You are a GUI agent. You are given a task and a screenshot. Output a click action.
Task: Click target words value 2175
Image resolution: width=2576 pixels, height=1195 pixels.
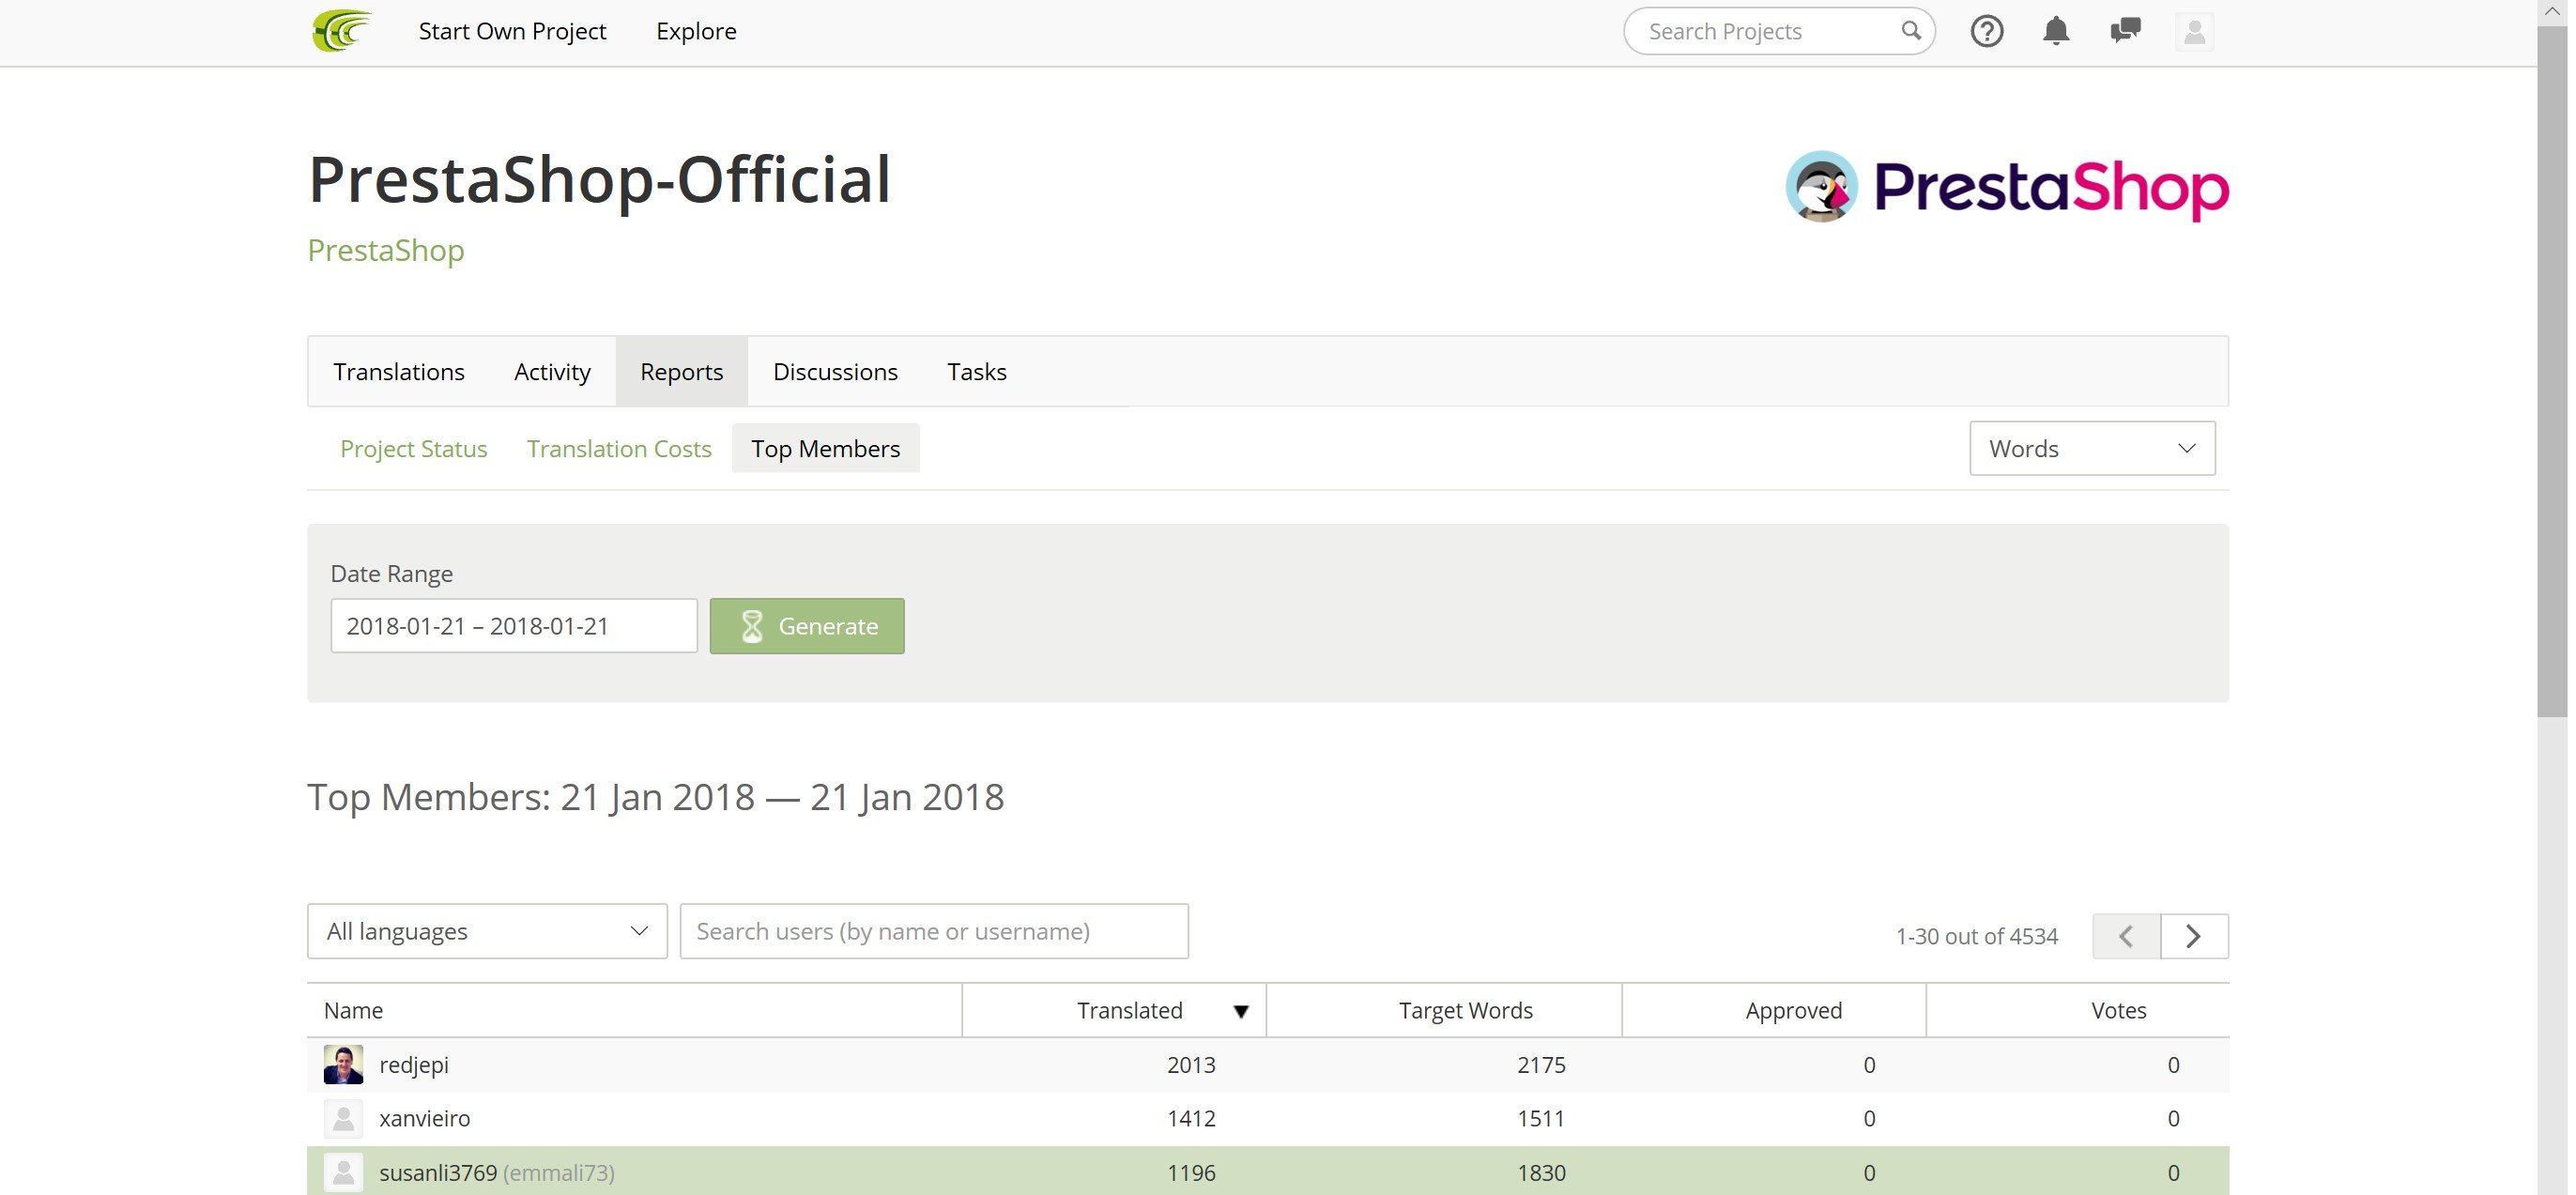point(1541,1065)
